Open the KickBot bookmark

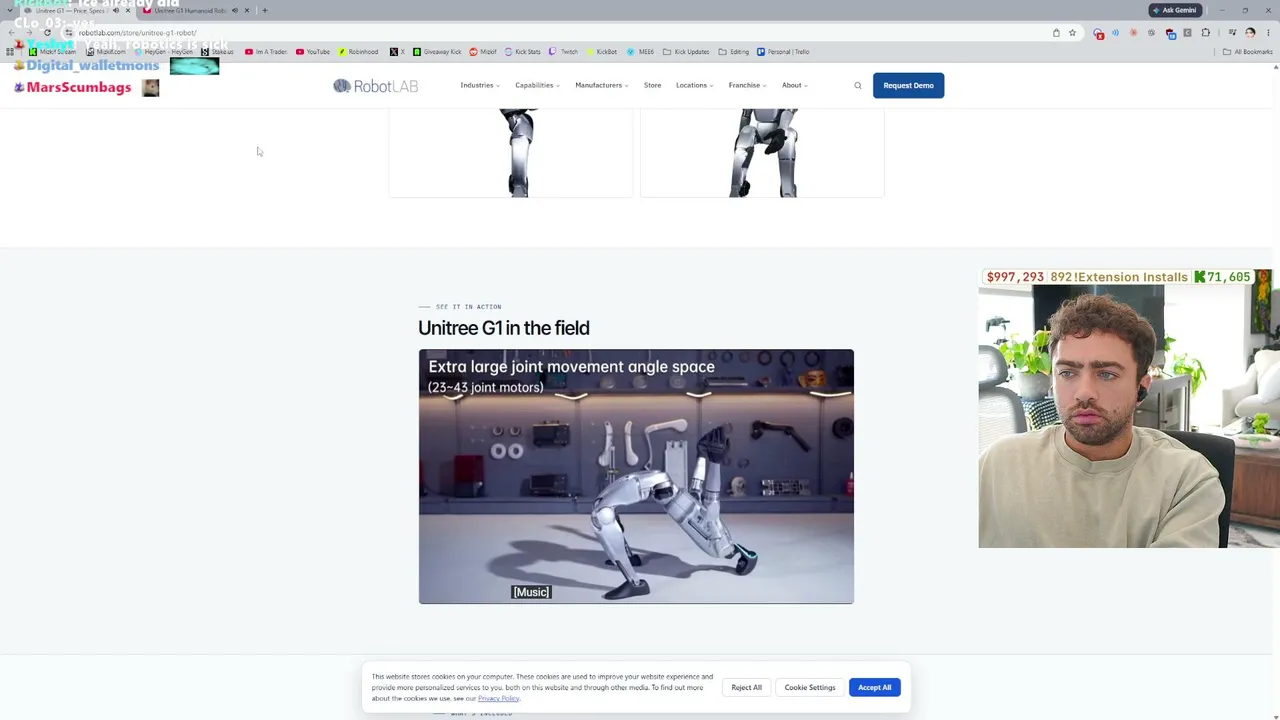pos(601,52)
